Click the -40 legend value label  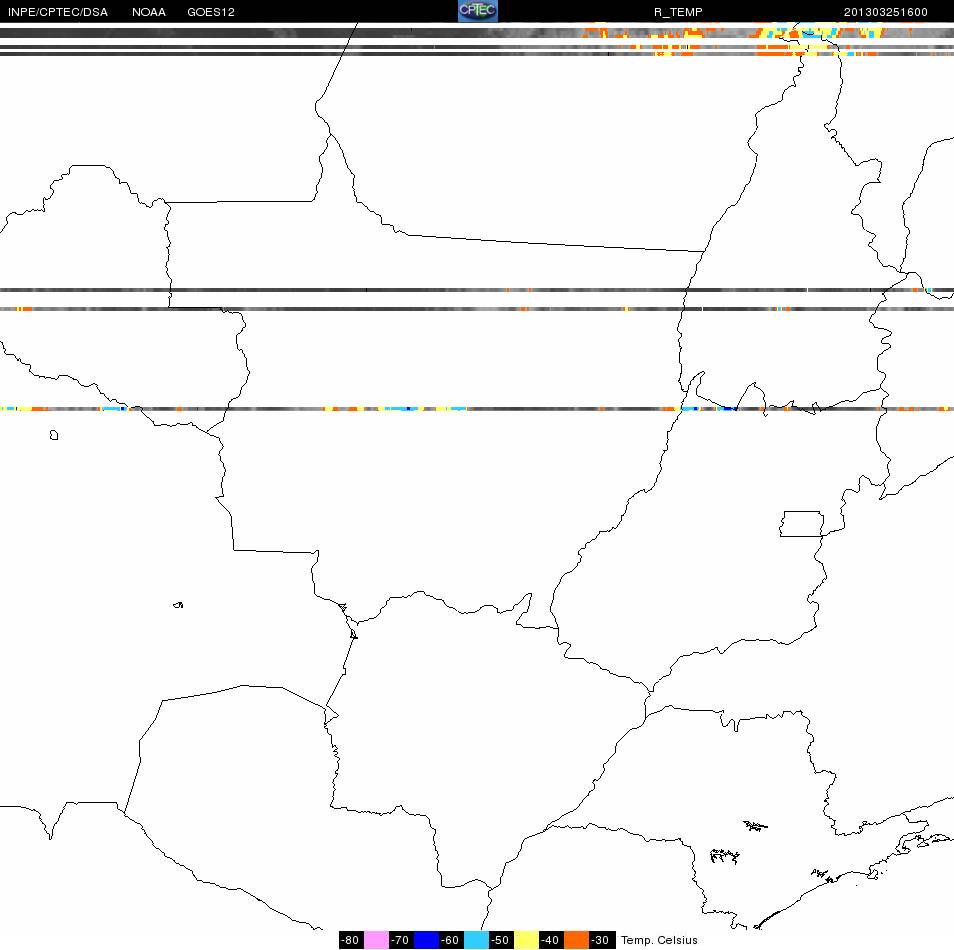point(550,940)
